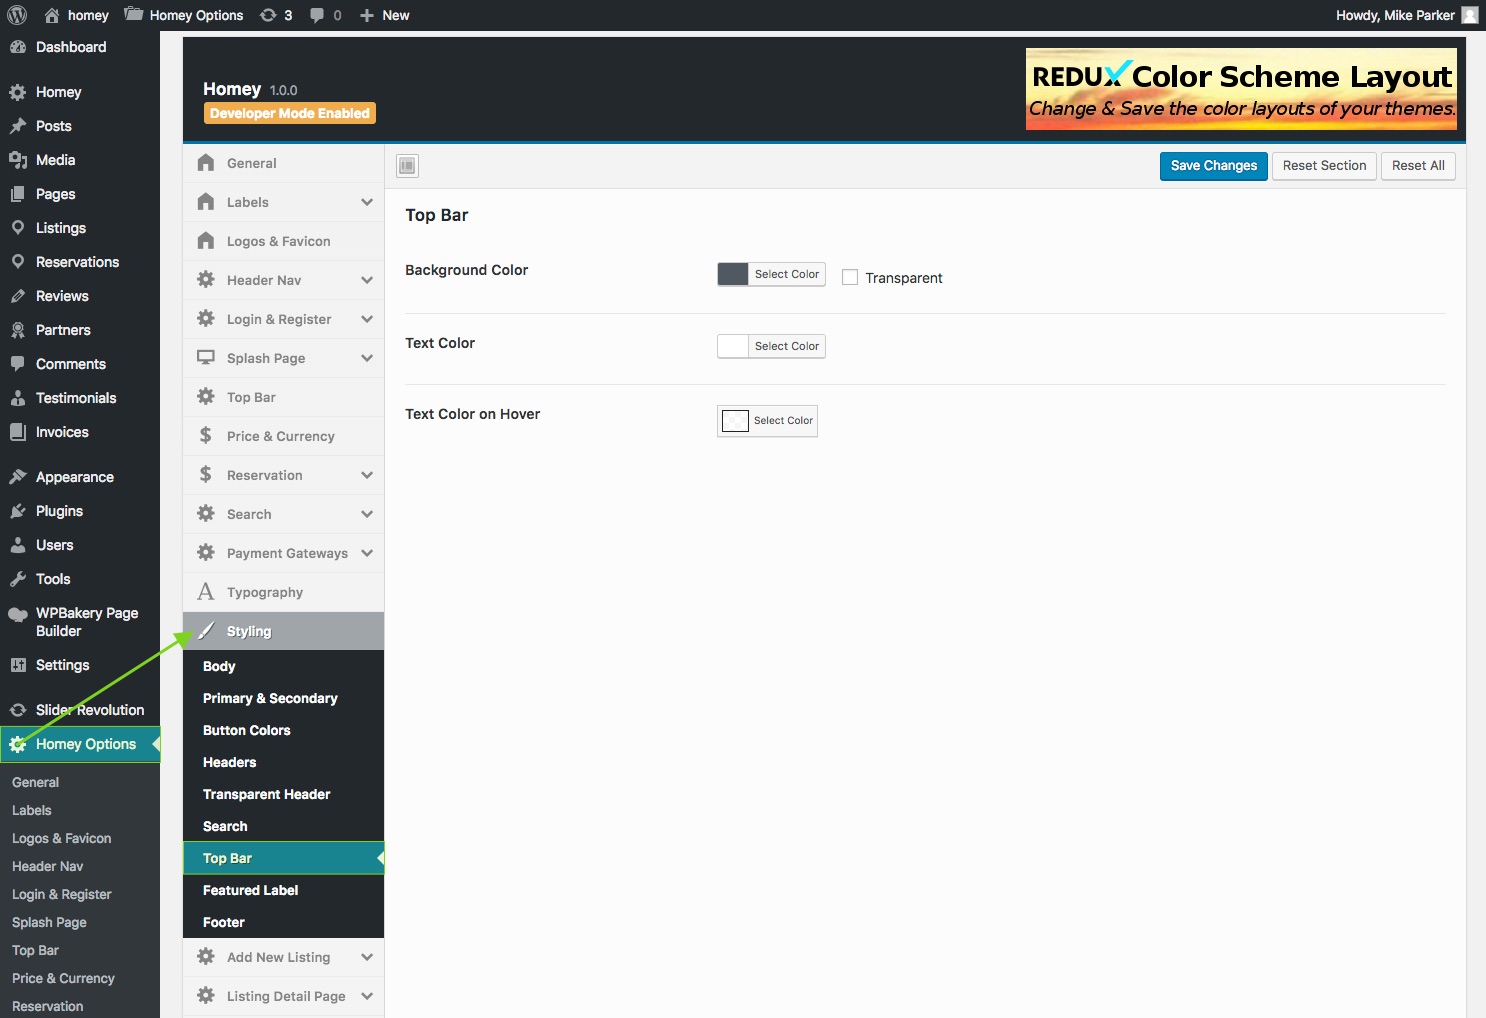The width and height of the screenshot is (1486, 1018).
Task: Click the Listings location icon
Action: pos(18,228)
